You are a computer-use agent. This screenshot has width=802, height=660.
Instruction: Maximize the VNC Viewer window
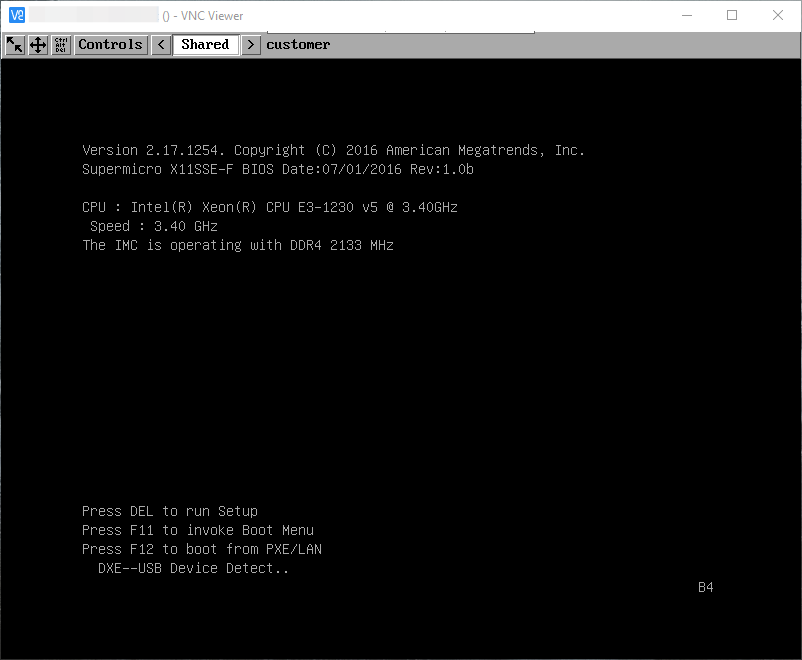tap(732, 15)
